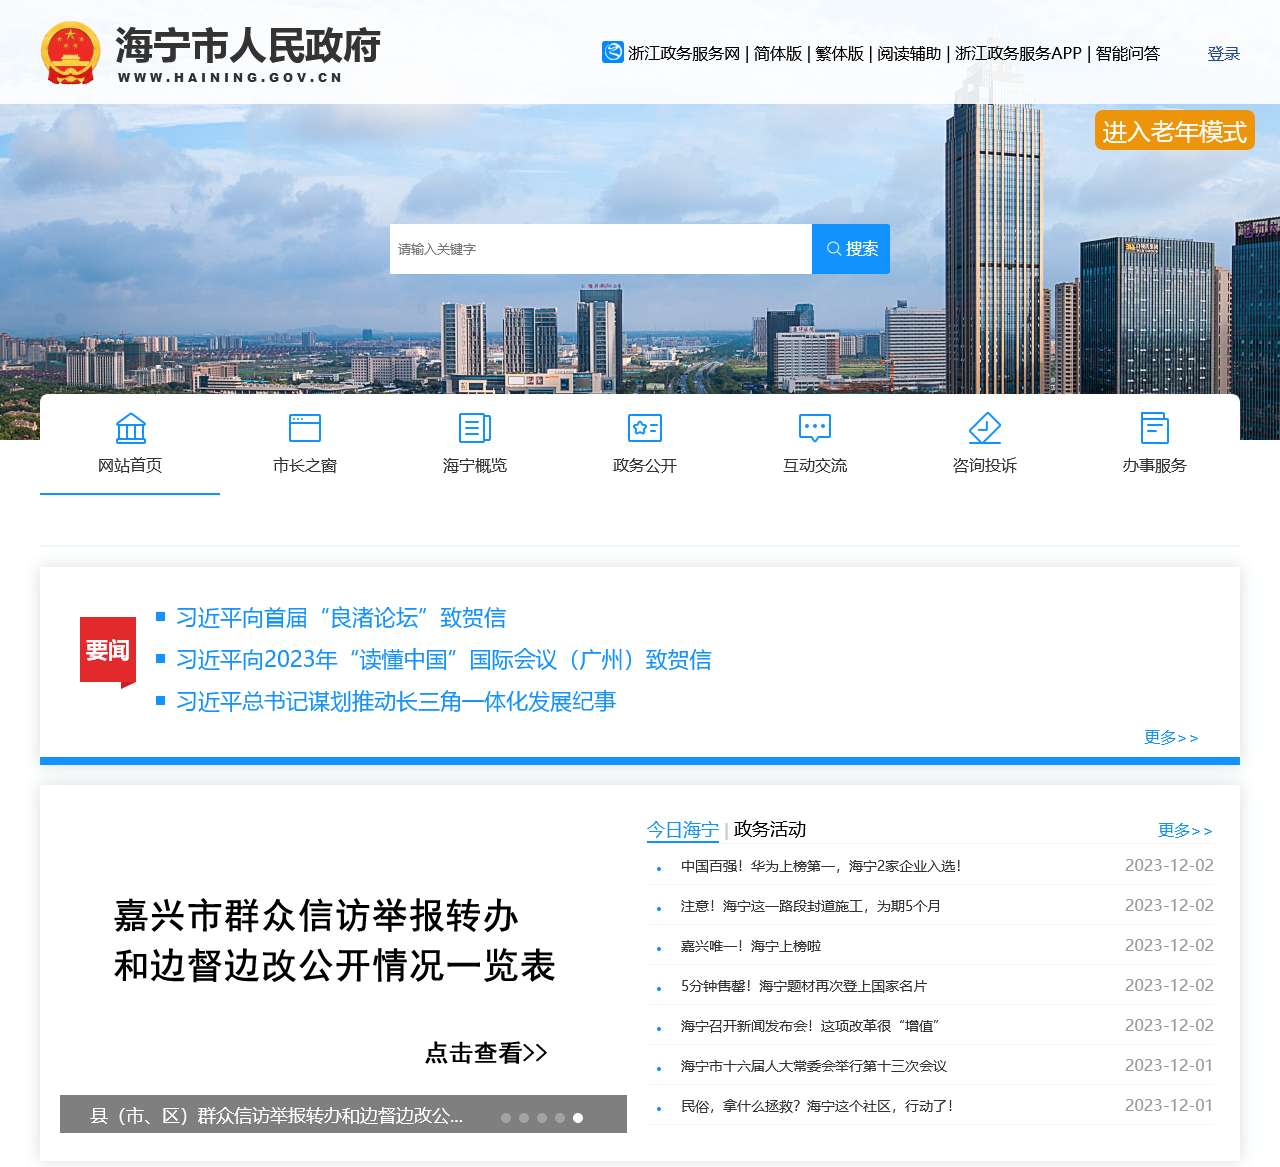The image size is (1280, 1167).
Task: Click the 海宁概览 document icon
Action: coord(475,428)
